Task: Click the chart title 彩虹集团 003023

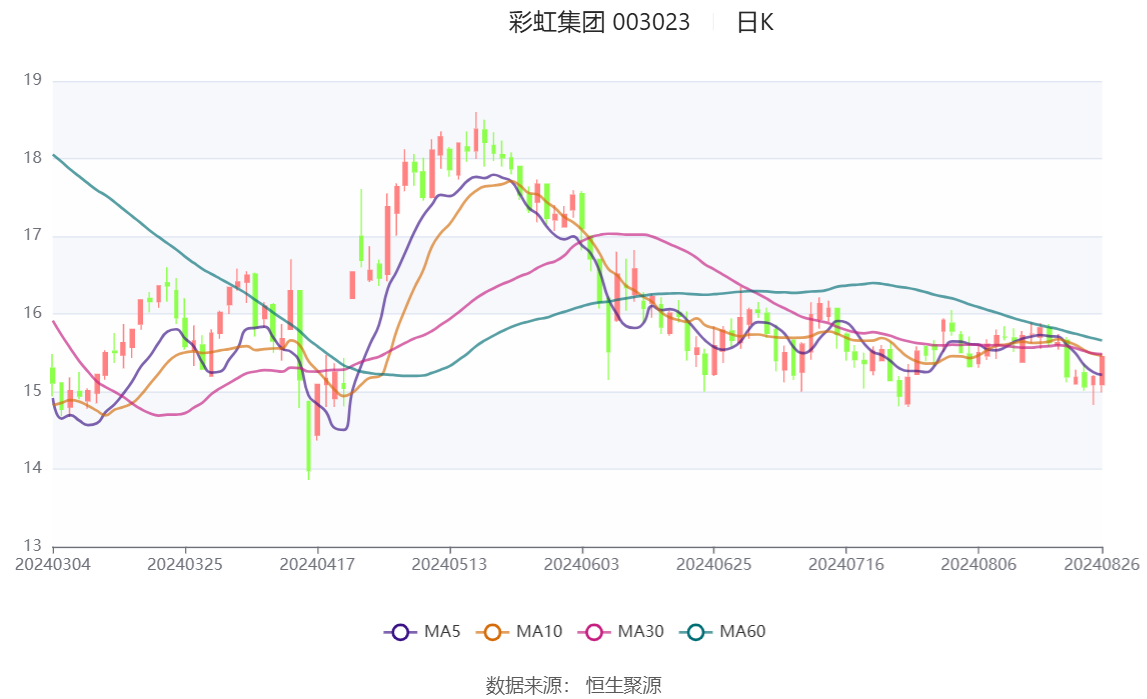Action: click(x=599, y=23)
